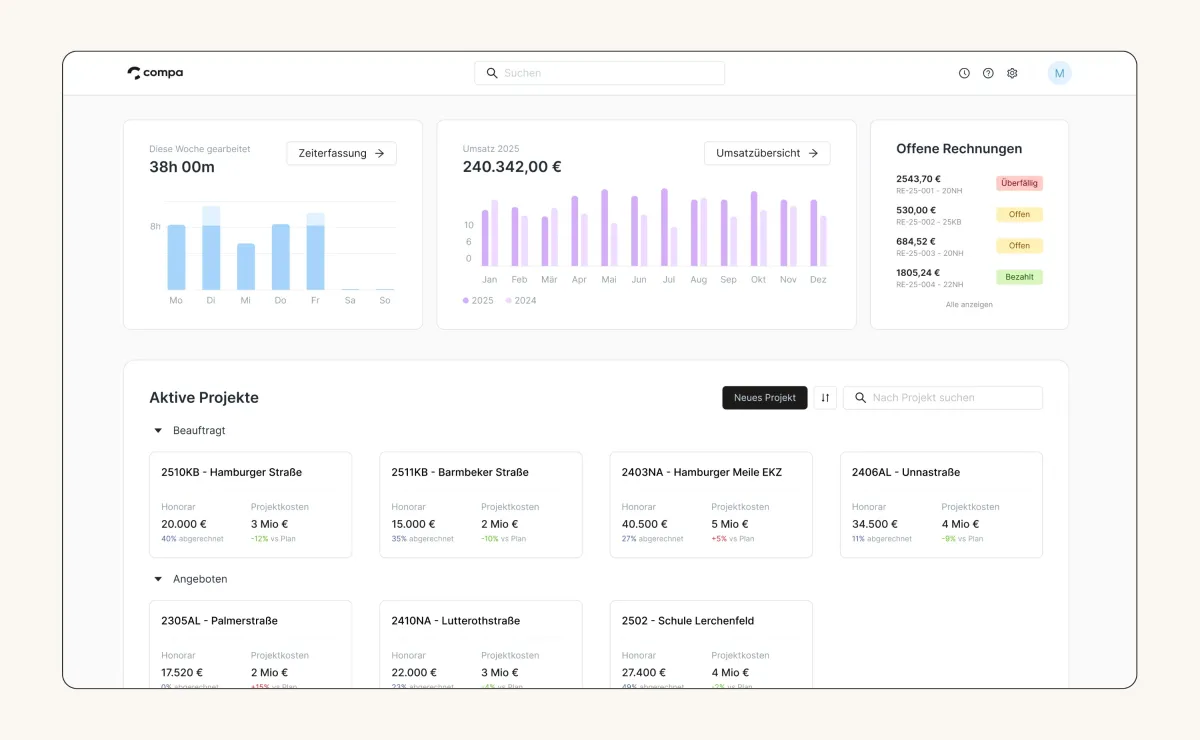
Task: Open Zeiterfassung via its arrow button
Action: (341, 153)
